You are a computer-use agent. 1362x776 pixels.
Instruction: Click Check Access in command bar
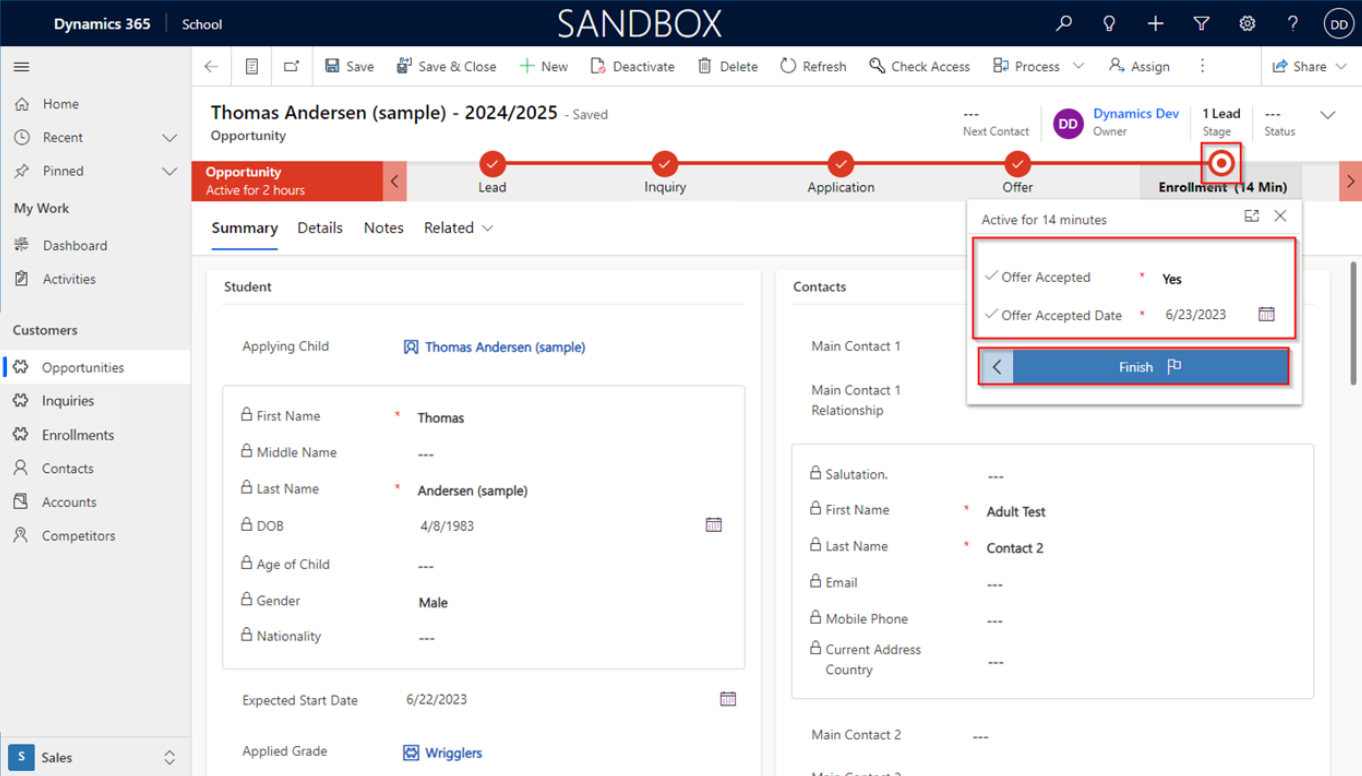pyautogui.click(x=919, y=66)
